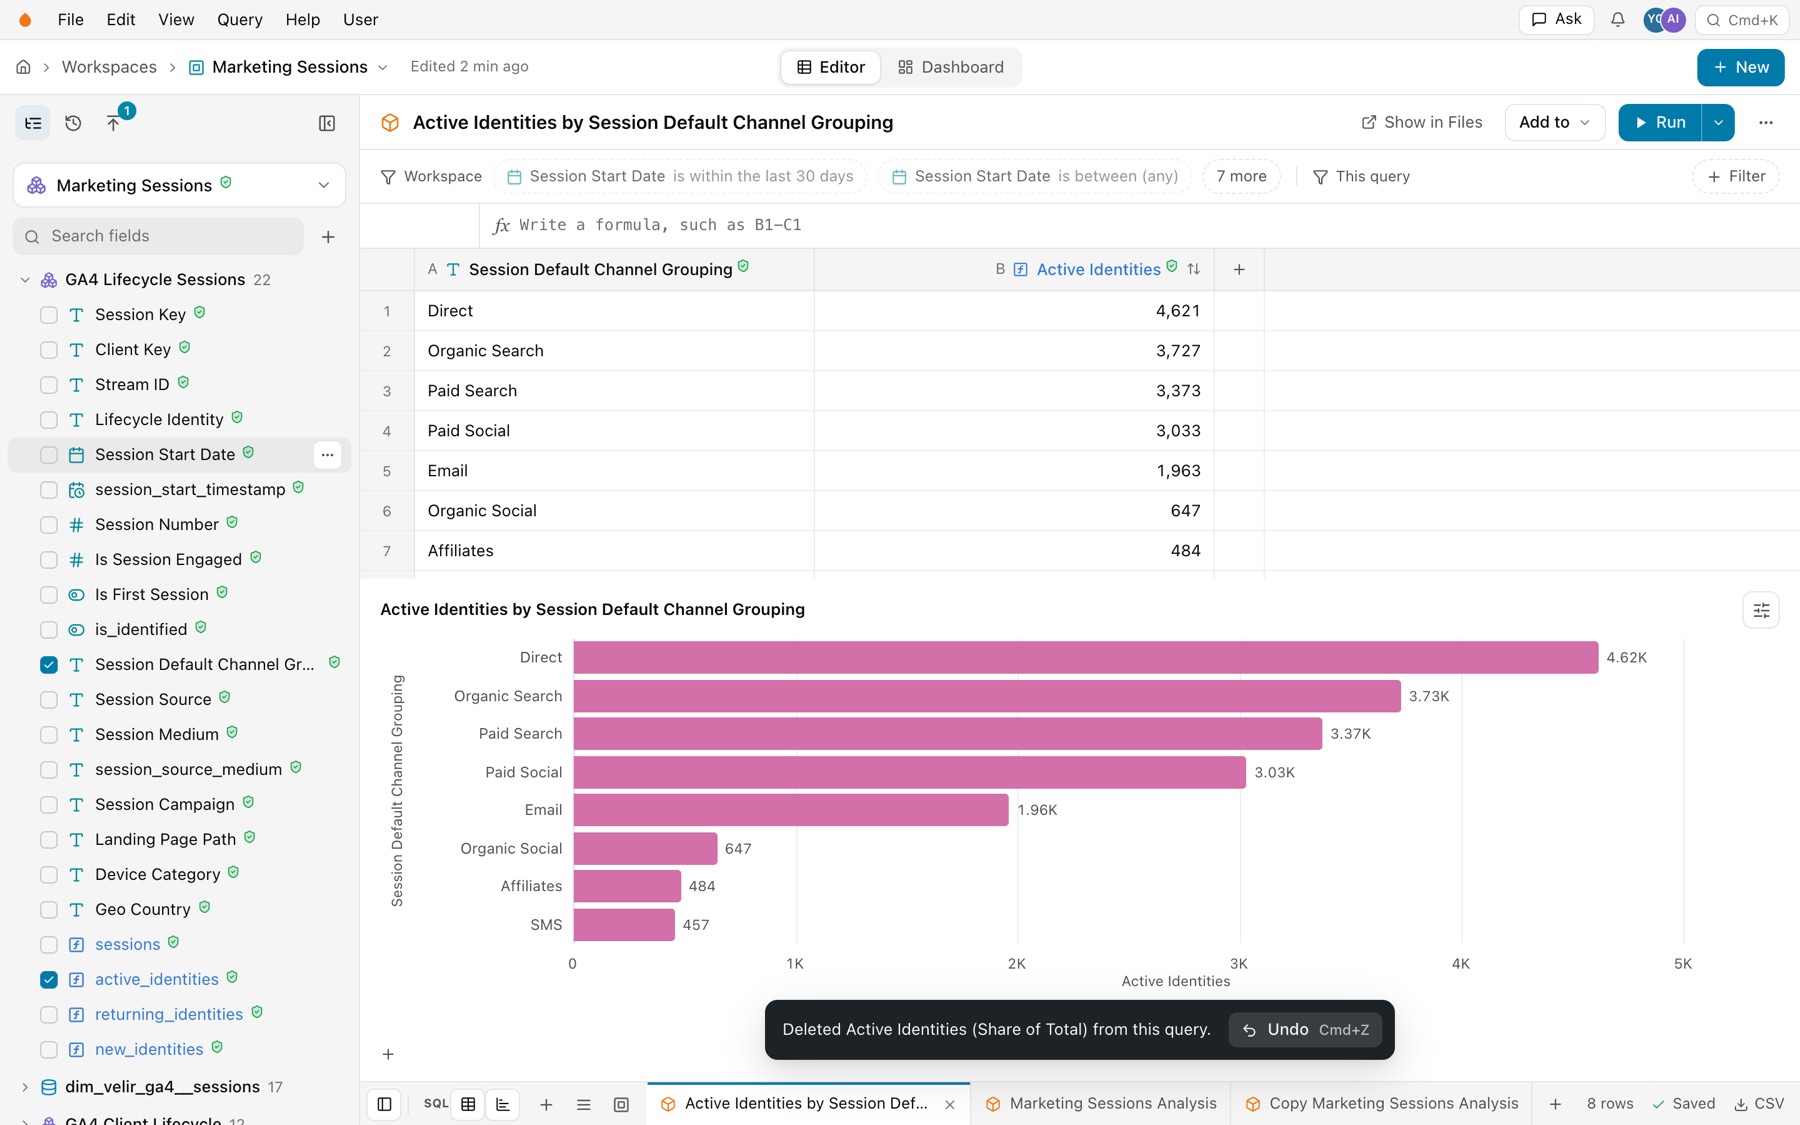
Task: Add a new field with the plus icon
Action: (x=328, y=237)
